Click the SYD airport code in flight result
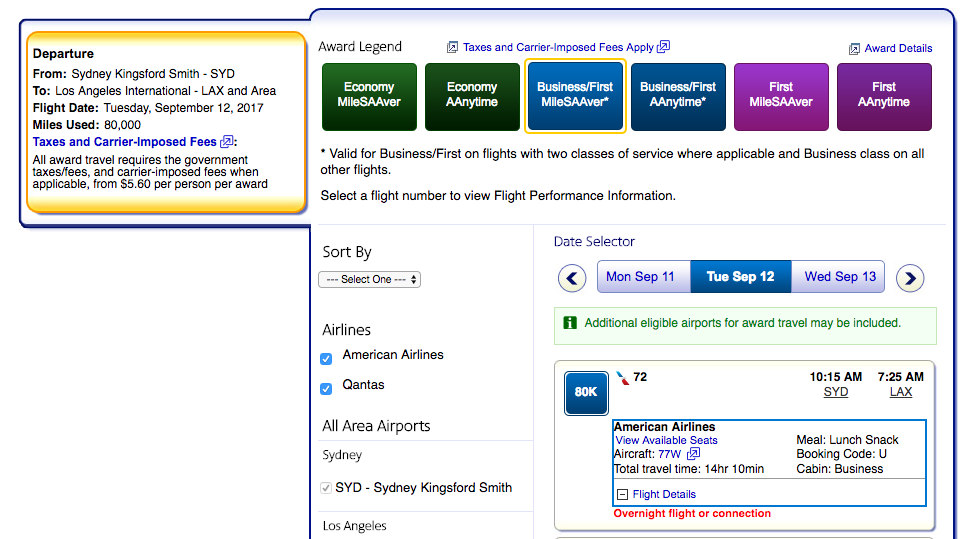 [836, 392]
